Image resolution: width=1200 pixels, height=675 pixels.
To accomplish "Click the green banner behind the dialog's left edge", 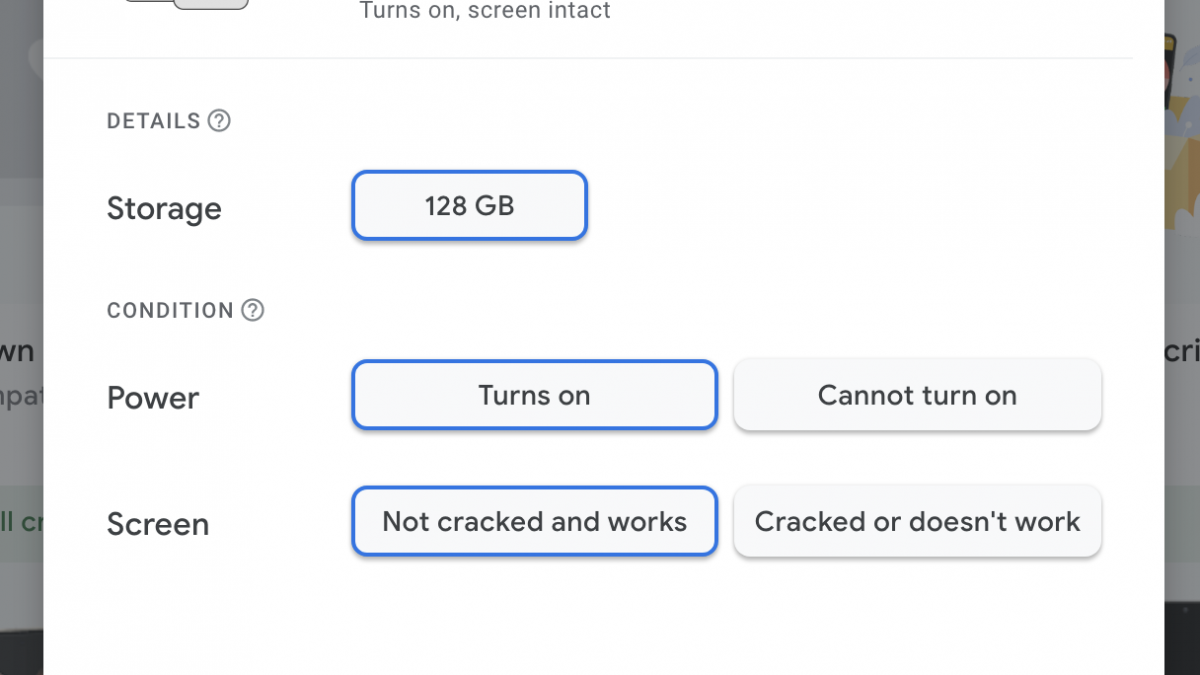I will [x=20, y=522].
